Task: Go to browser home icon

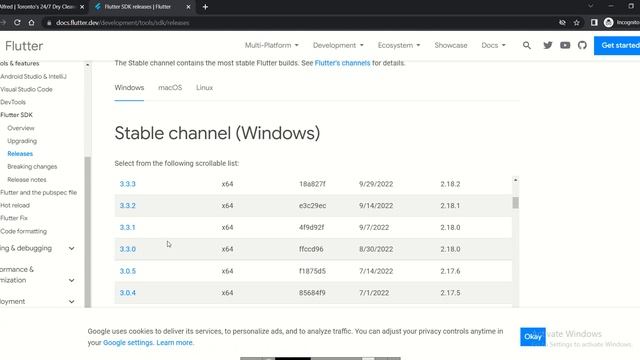Action: 31,22
